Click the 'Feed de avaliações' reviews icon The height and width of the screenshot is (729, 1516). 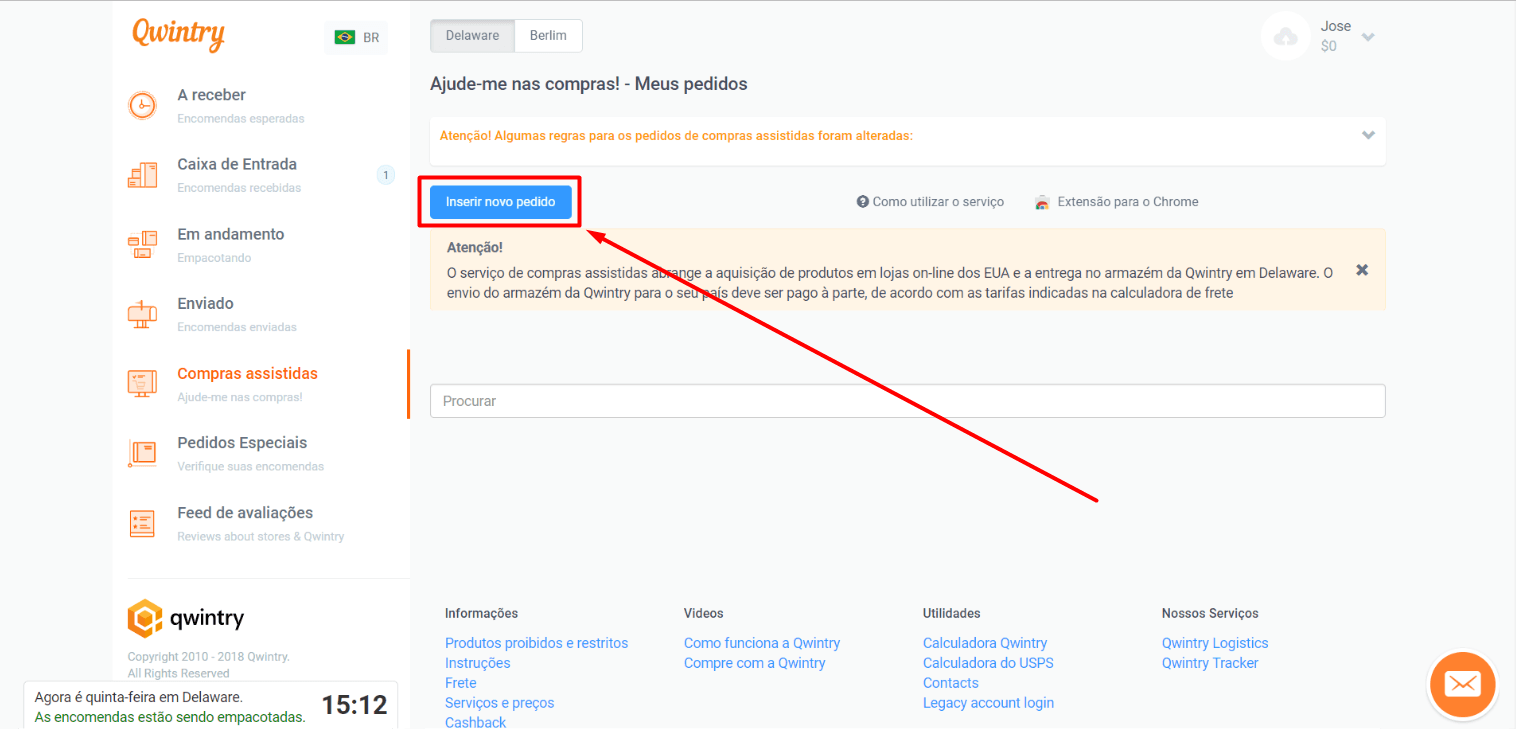pos(143,522)
